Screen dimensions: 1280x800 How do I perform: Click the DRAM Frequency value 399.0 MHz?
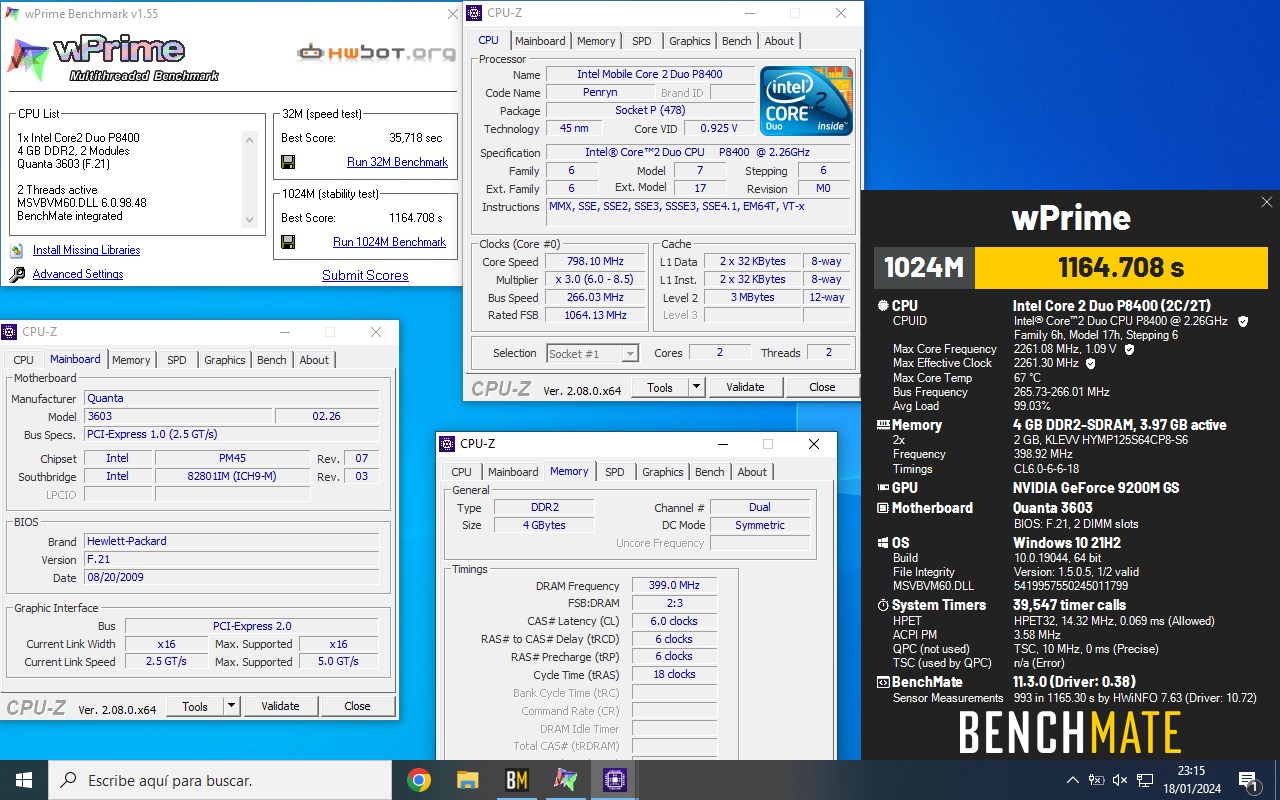675,586
